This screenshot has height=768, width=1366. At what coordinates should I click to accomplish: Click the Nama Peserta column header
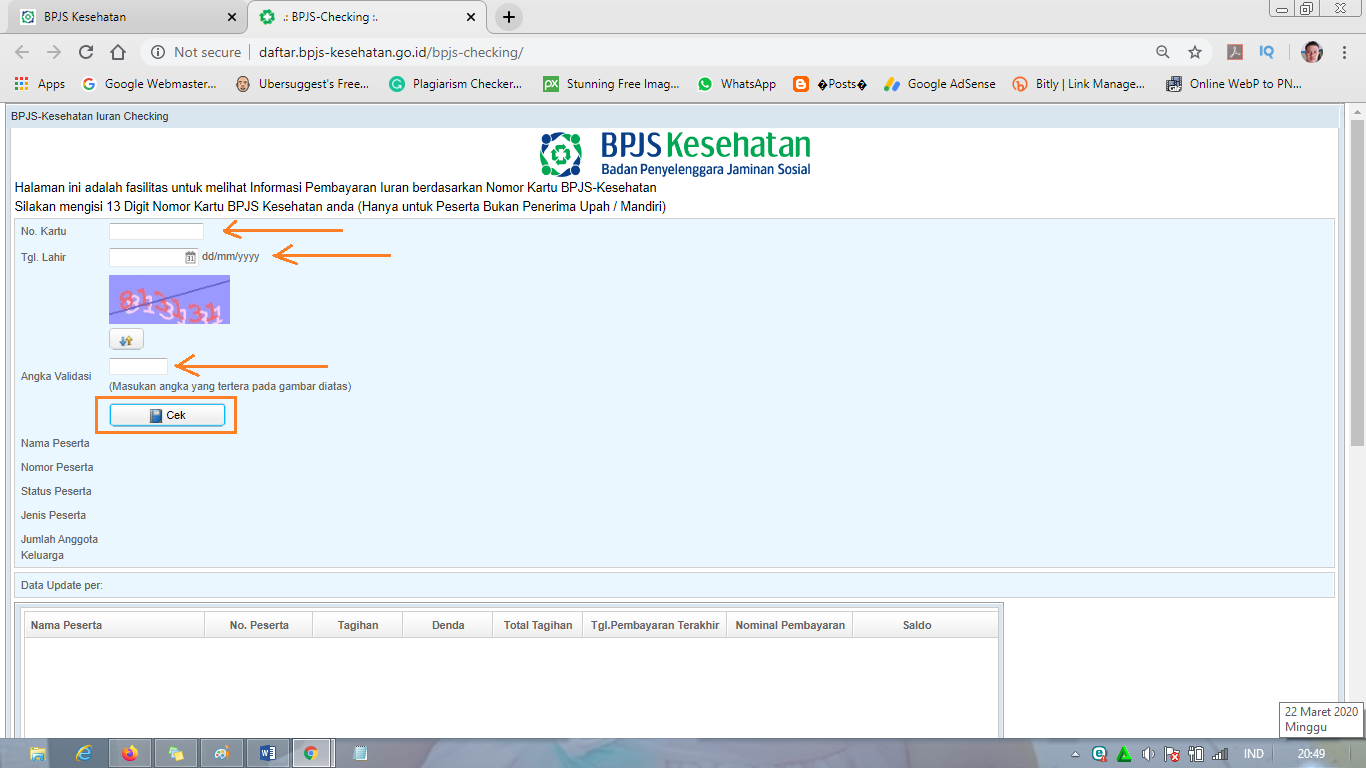(x=114, y=625)
